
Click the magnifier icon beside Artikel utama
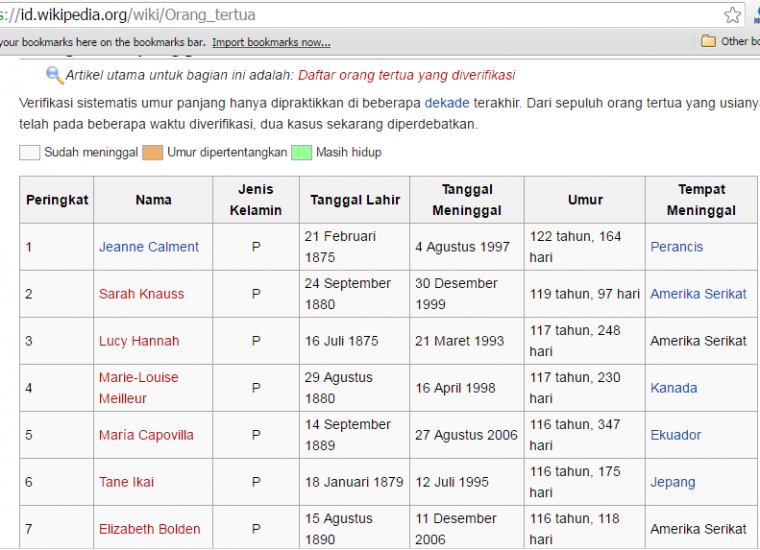54,76
